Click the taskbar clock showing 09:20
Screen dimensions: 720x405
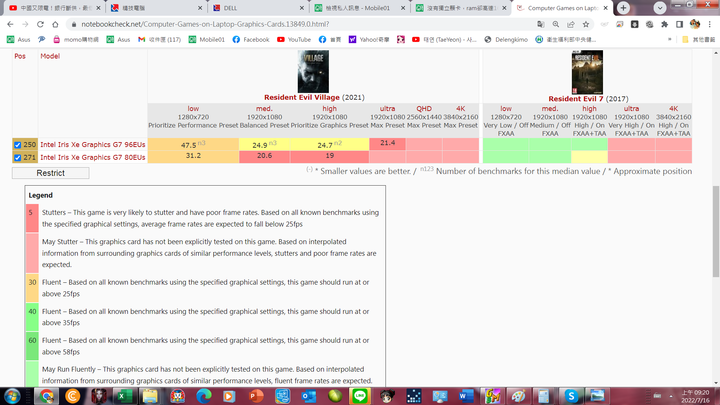[695, 396]
